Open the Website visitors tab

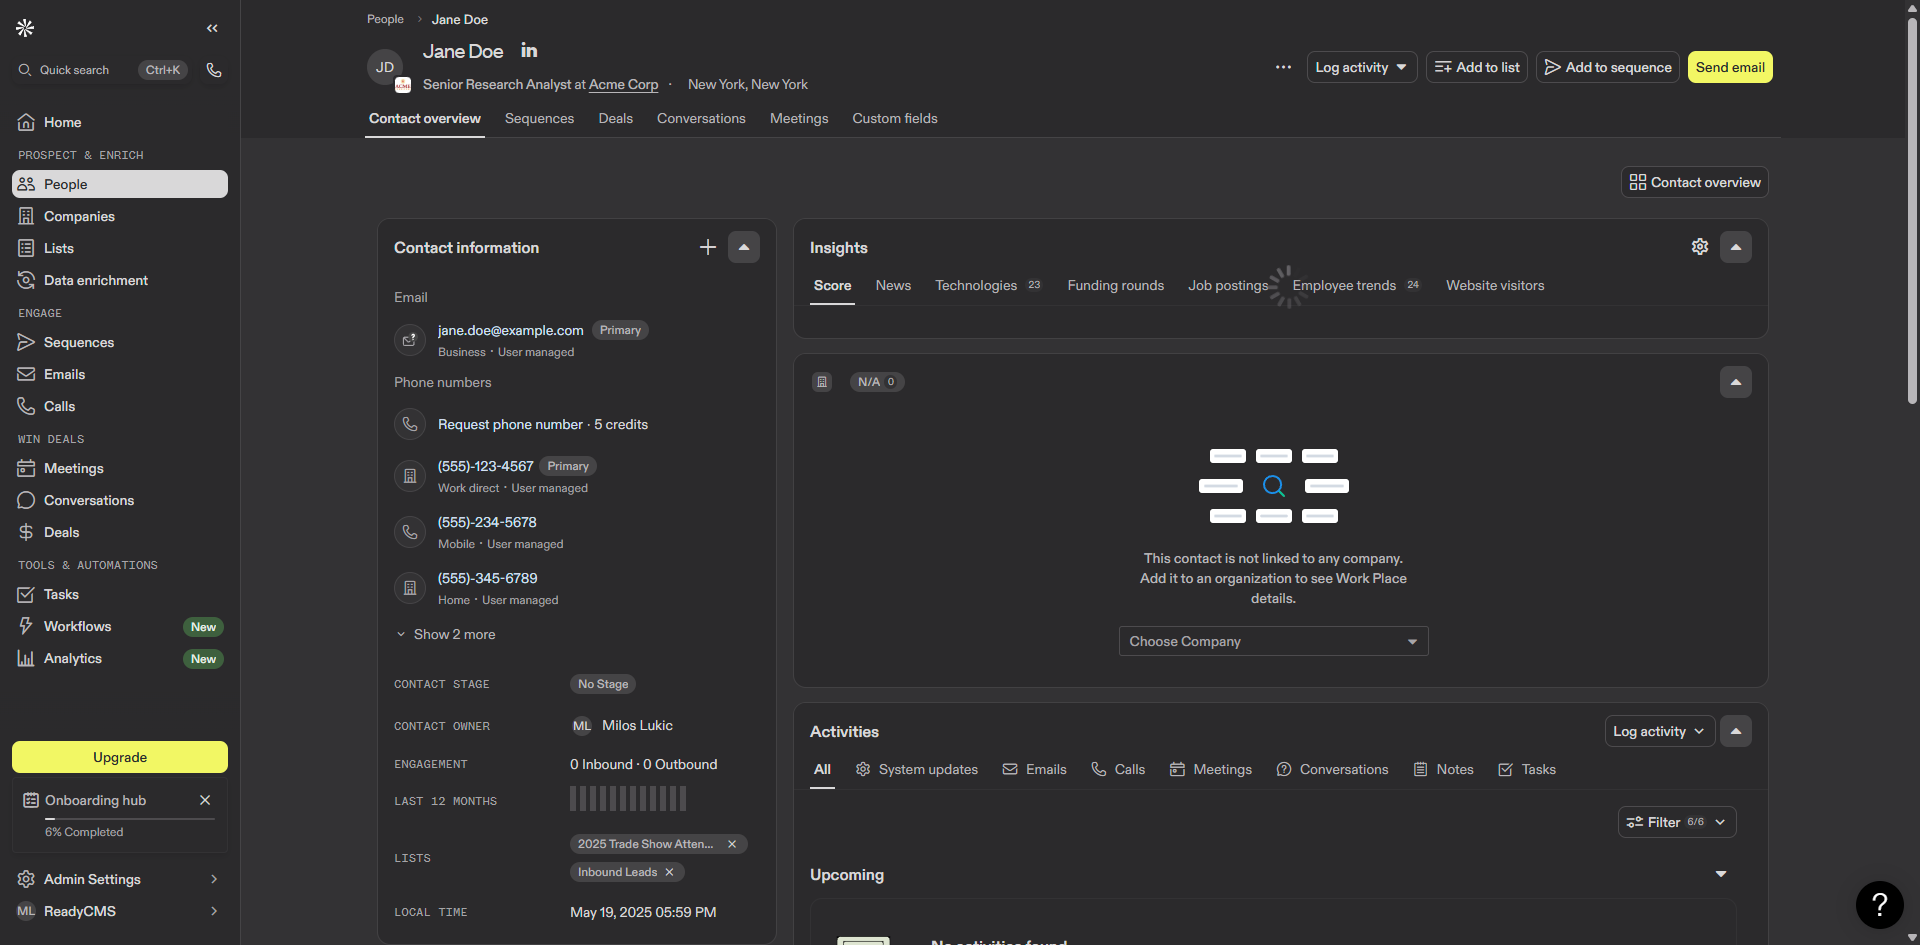point(1495,285)
